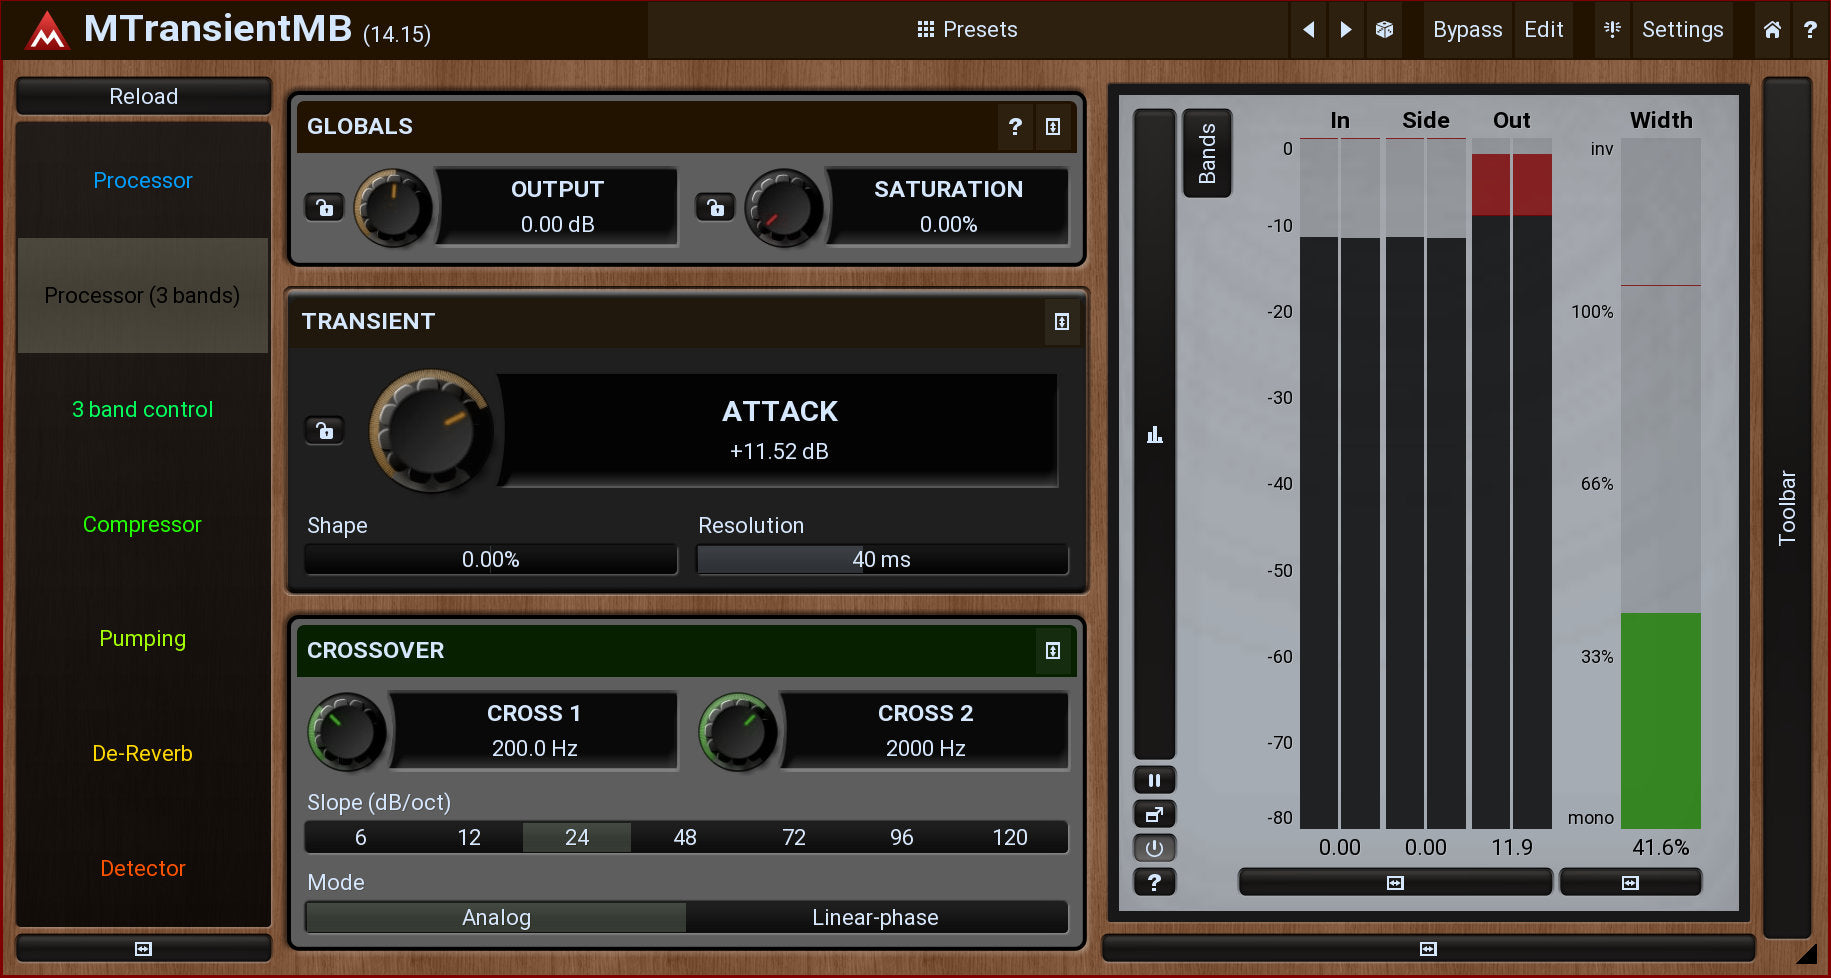1831x978 pixels.
Task: Click the Resolution slider bar
Action: click(x=882, y=560)
